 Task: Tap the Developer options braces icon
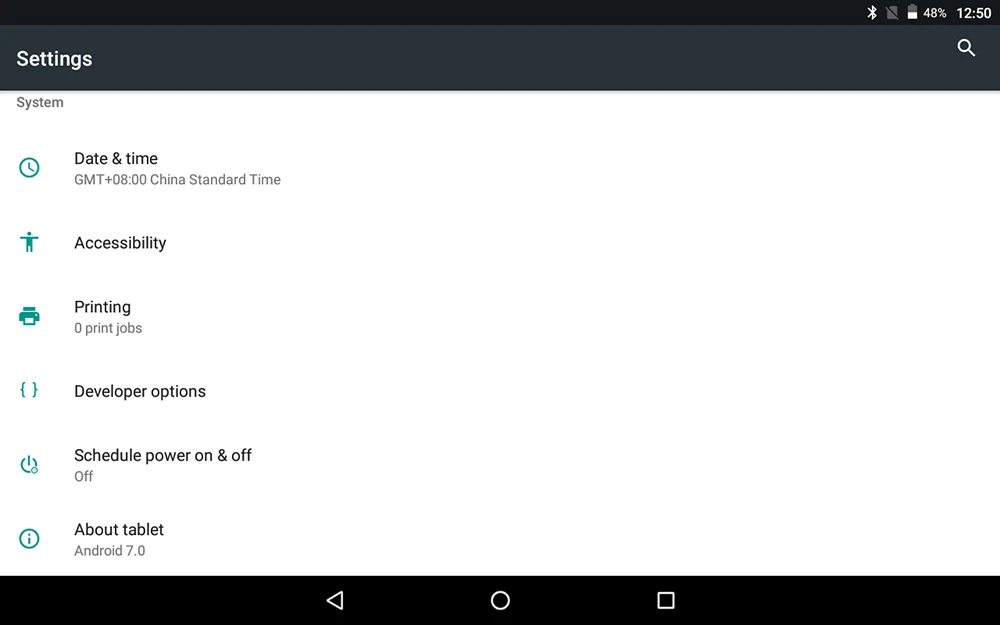point(29,390)
